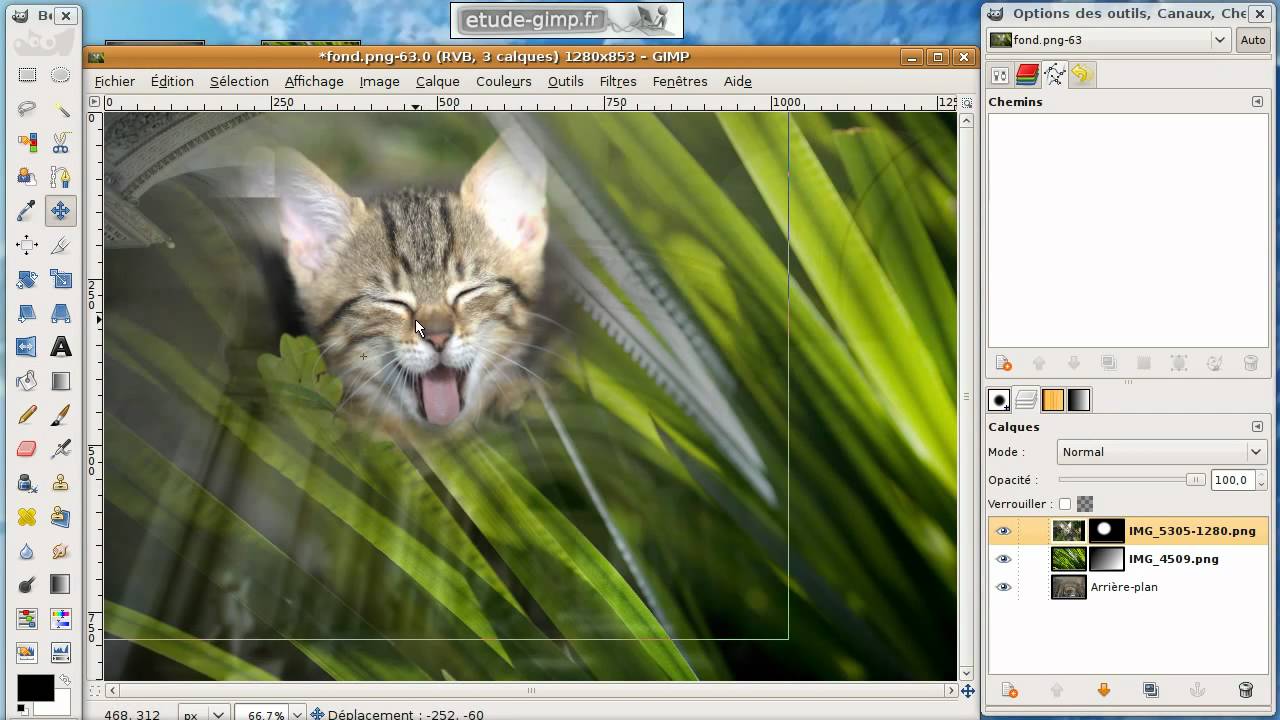Hide the IMG_5305-1280.png layer
Image resolution: width=1280 pixels, height=720 pixels.
(x=1004, y=531)
